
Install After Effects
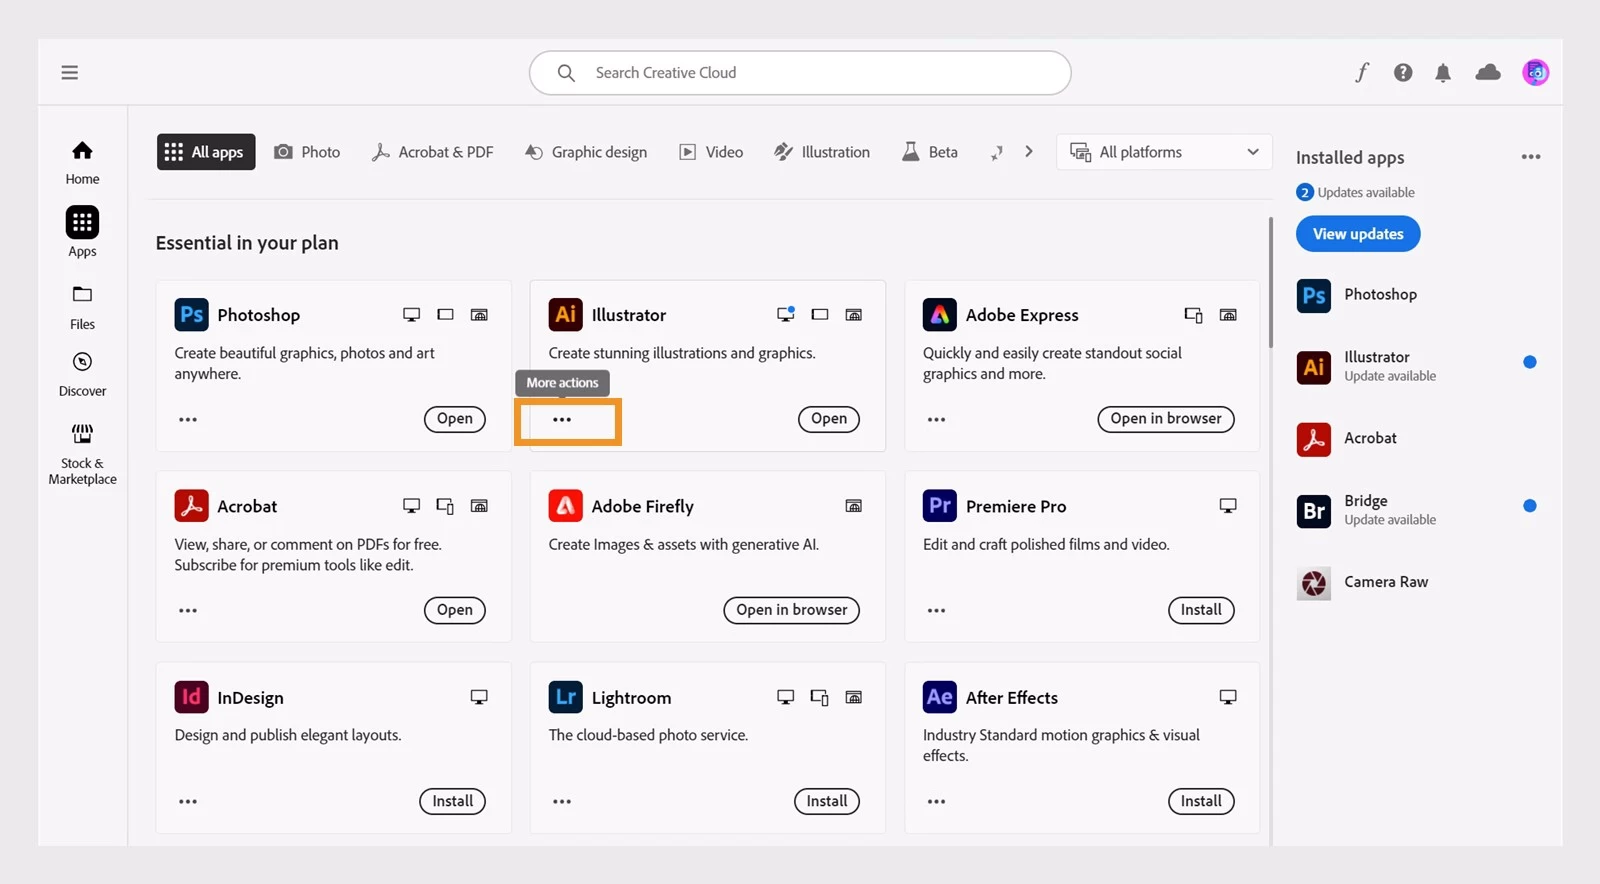coord(1201,801)
